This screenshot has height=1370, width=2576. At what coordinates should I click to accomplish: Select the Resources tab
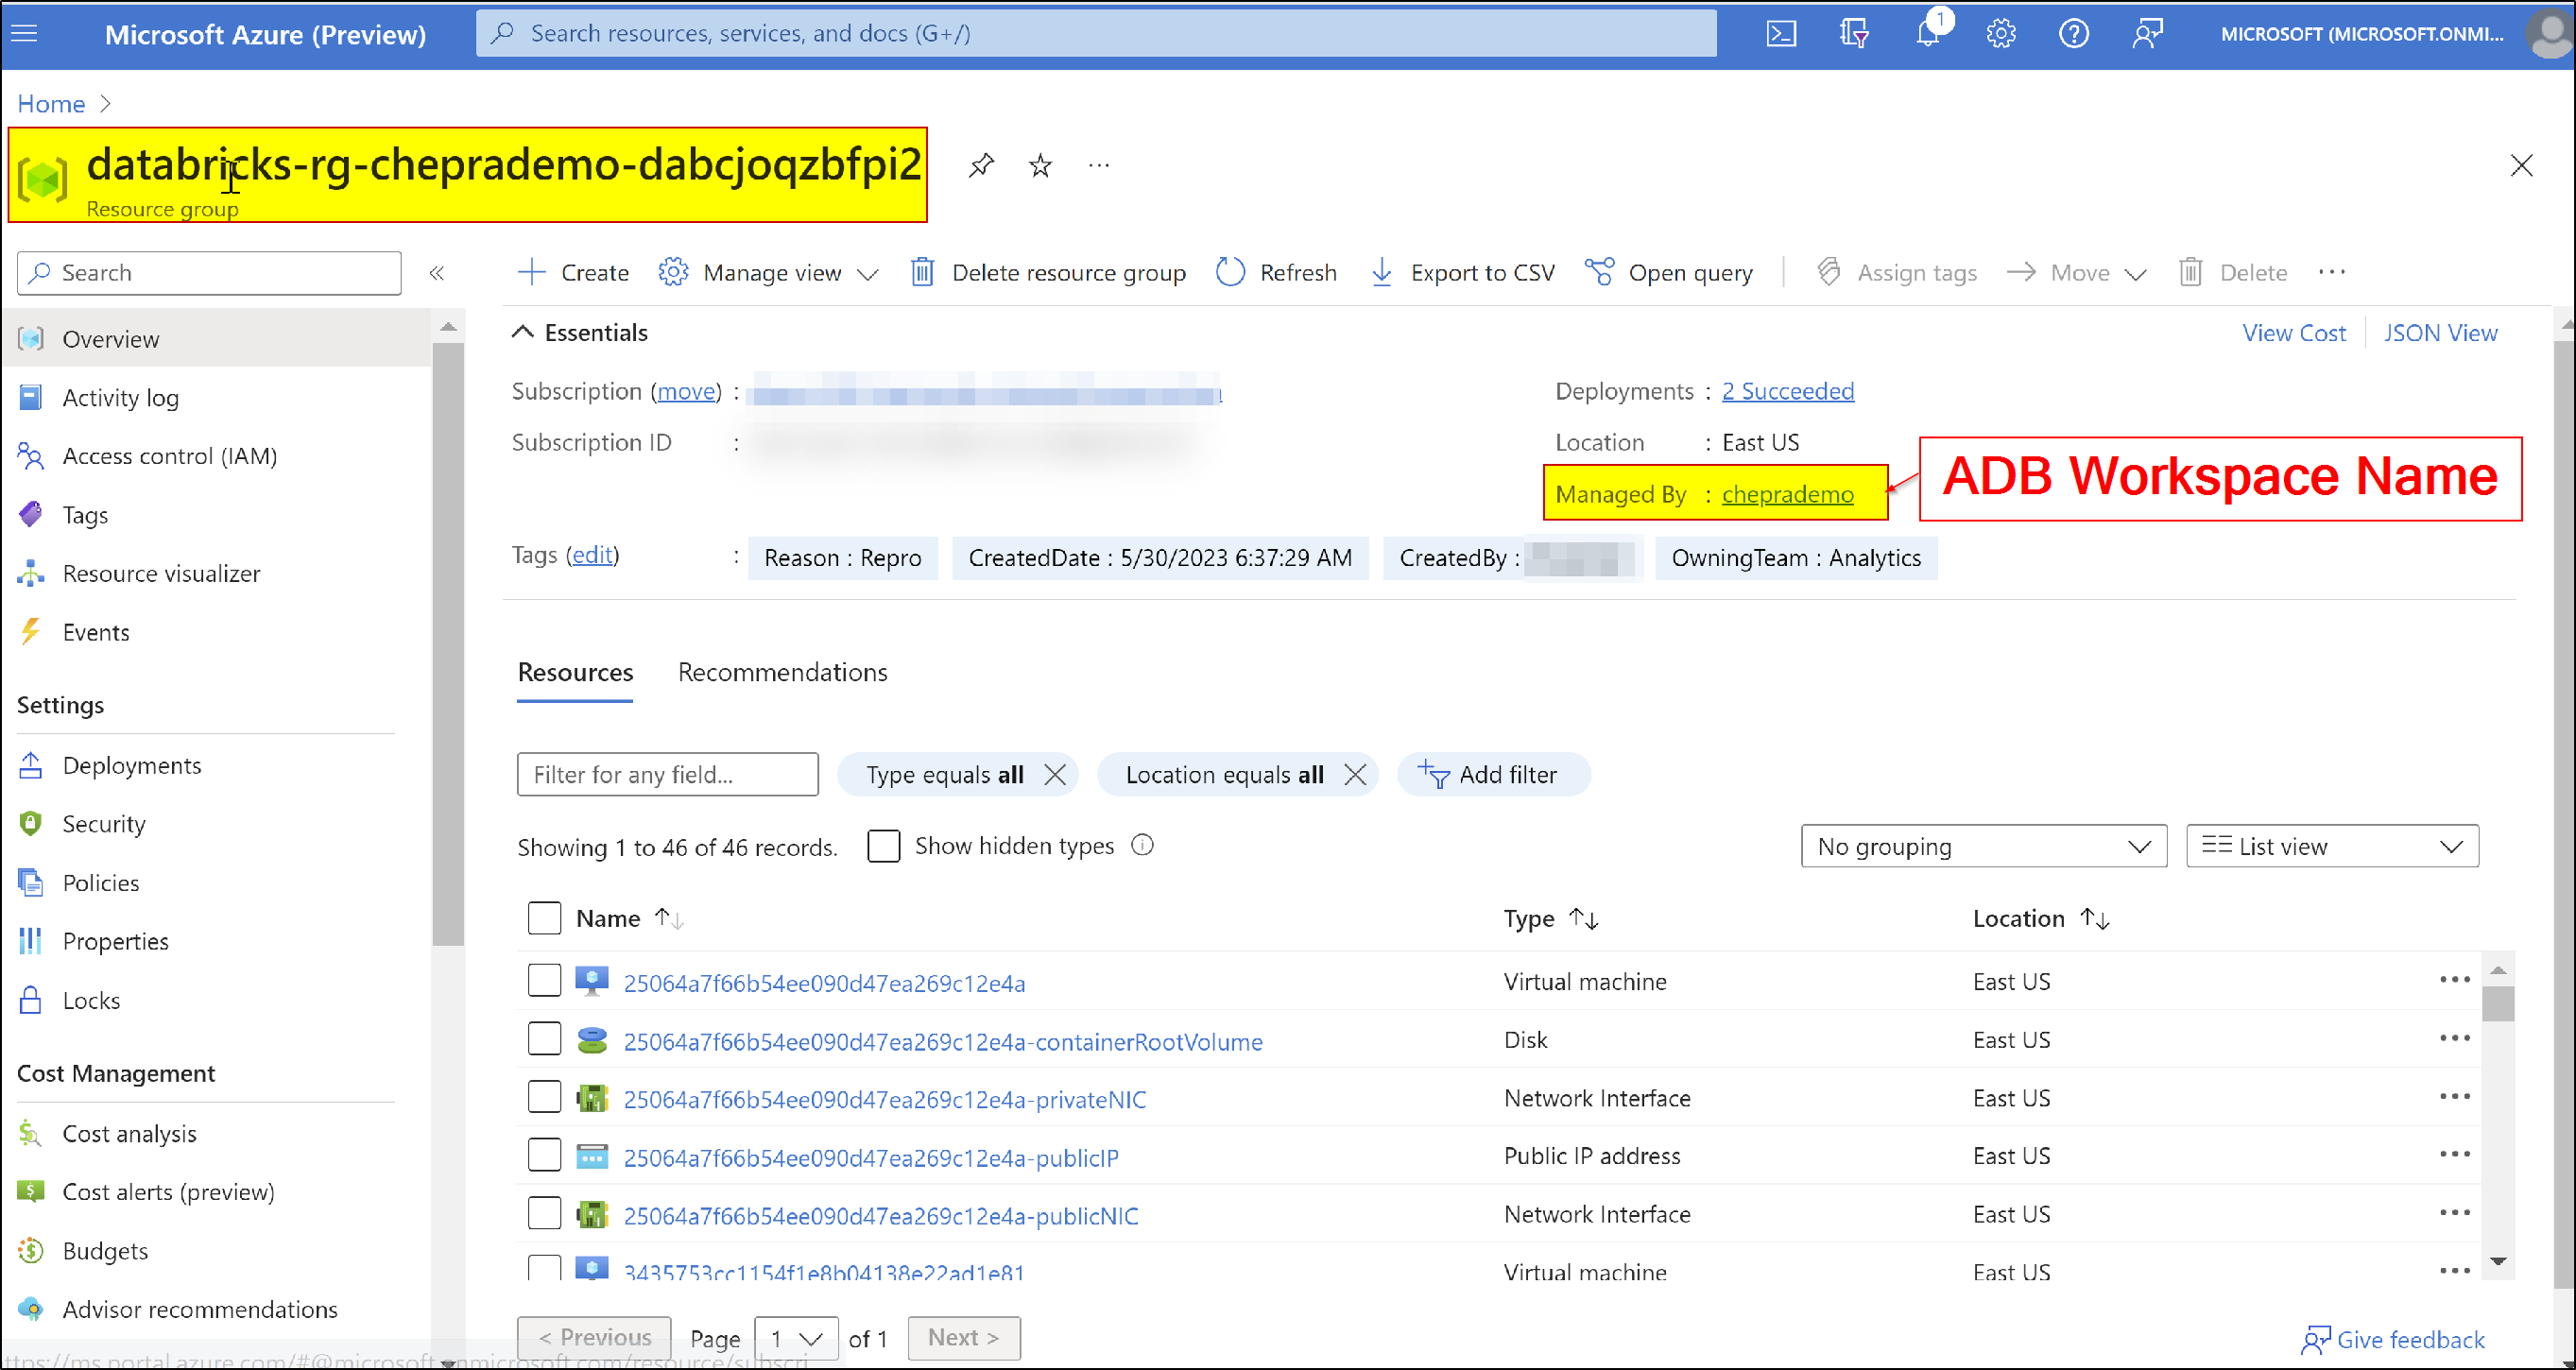[575, 672]
